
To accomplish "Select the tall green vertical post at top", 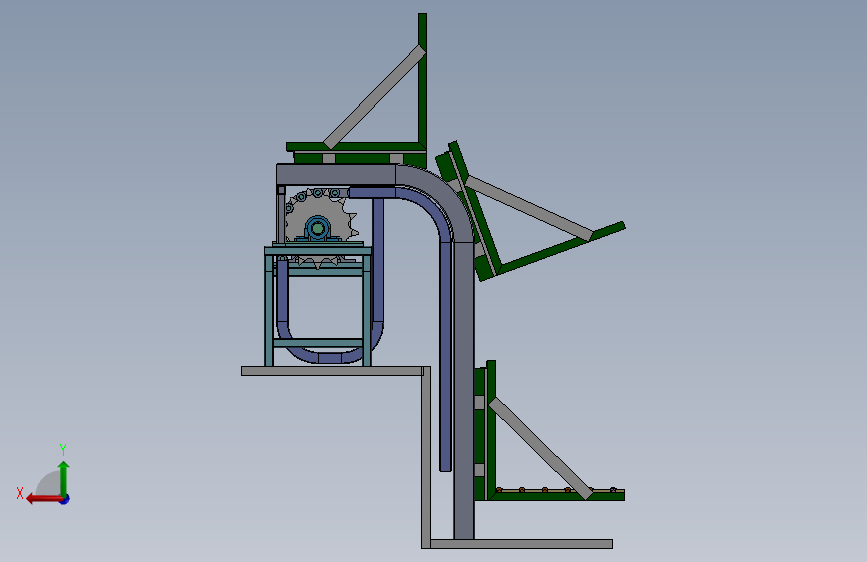I will [422, 83].
